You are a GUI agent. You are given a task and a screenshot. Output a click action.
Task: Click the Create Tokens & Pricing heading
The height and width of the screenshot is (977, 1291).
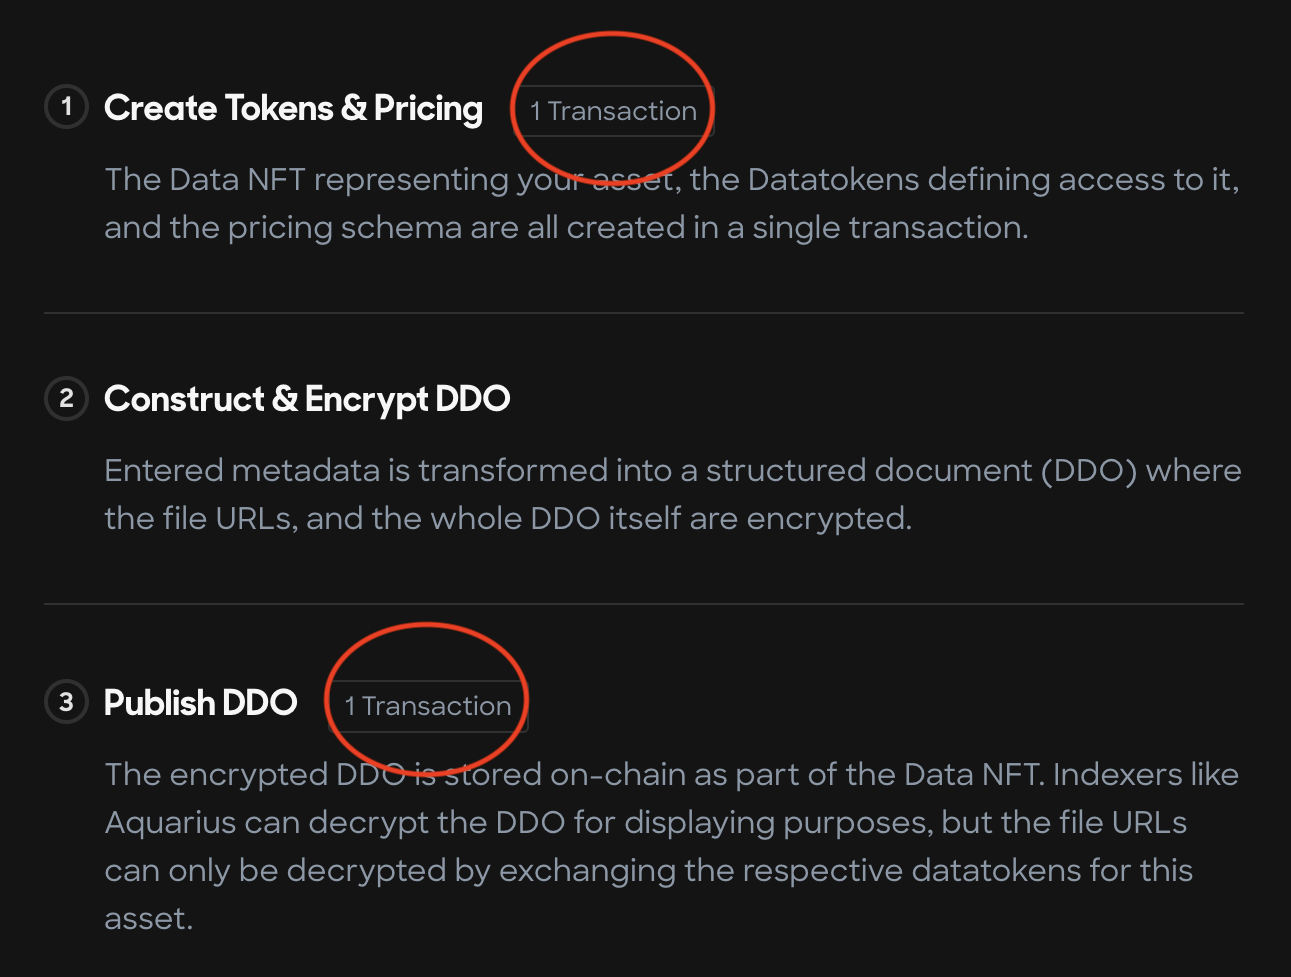(x=293, y=108)
